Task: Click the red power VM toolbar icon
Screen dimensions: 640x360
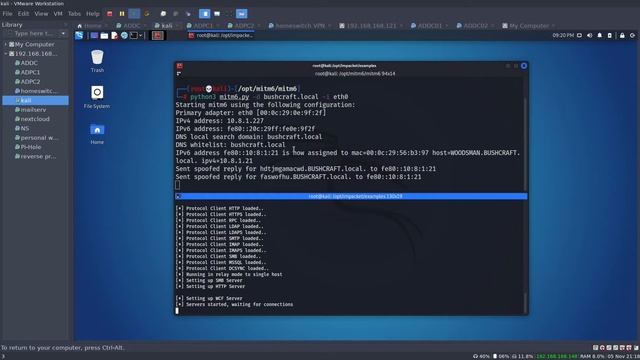Action: pyautogui.click(x=109, y=13)
